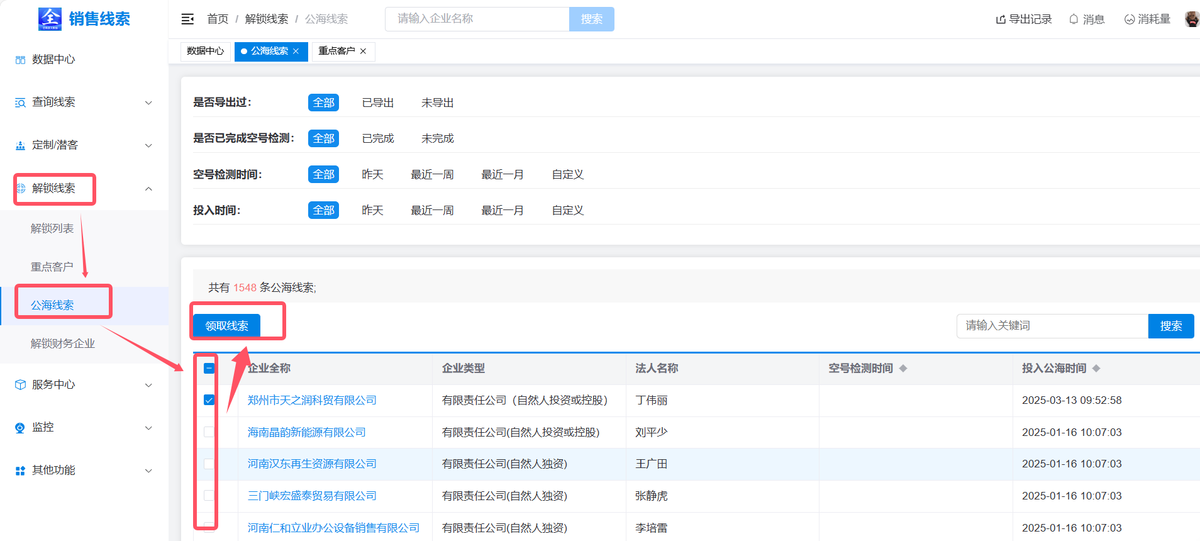Screen dimensions: 1200x541
Task: Choose 自定义 for 投入时间
Action: pyautogui.click(x=568, y=211)
